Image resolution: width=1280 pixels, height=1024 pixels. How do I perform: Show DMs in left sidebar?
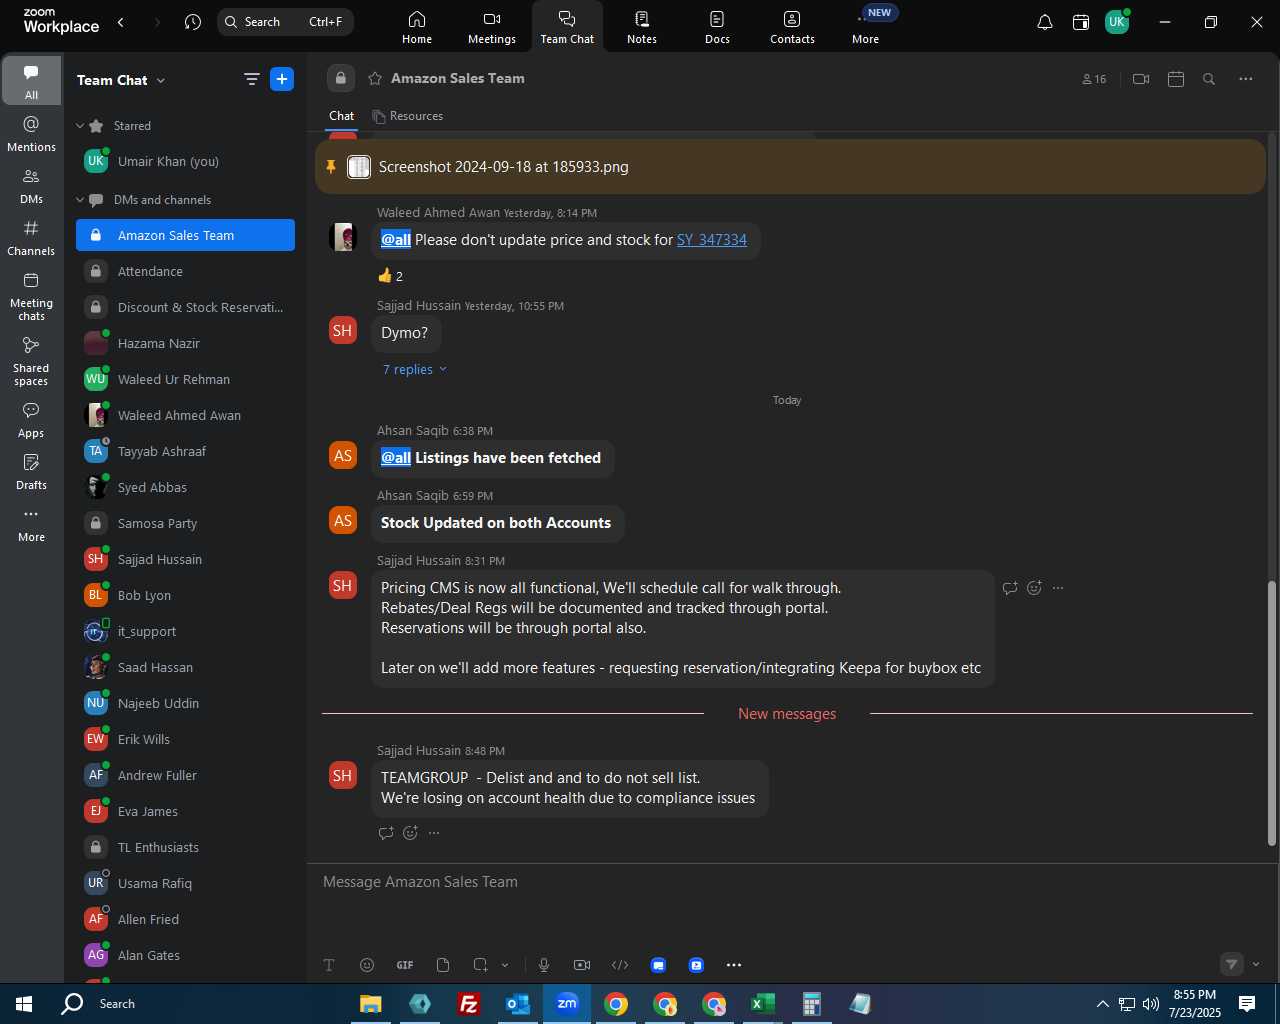pos(31,186)
